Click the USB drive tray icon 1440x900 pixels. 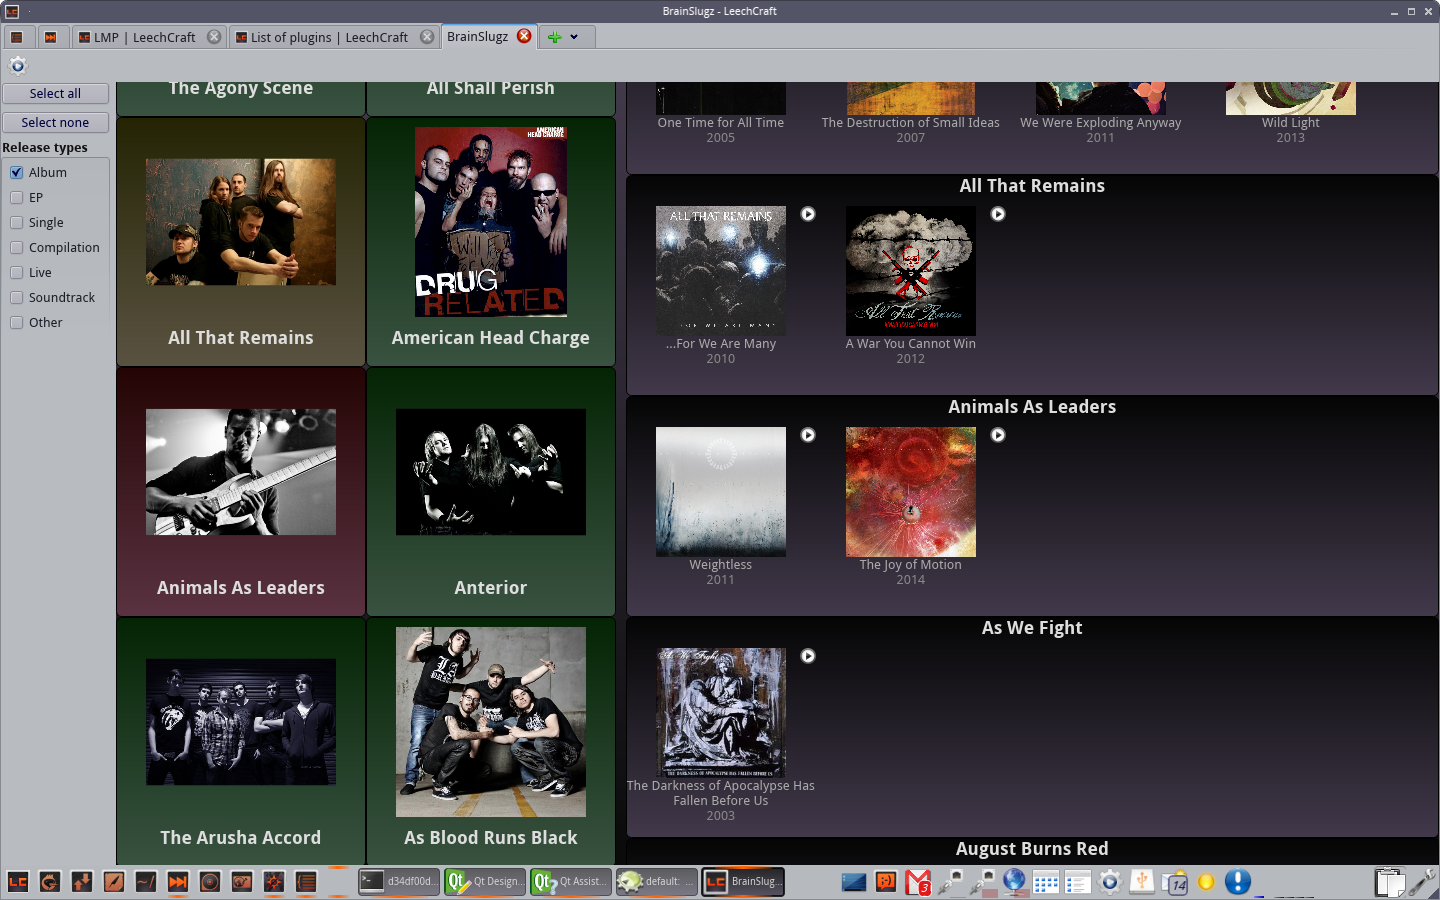1142,881
